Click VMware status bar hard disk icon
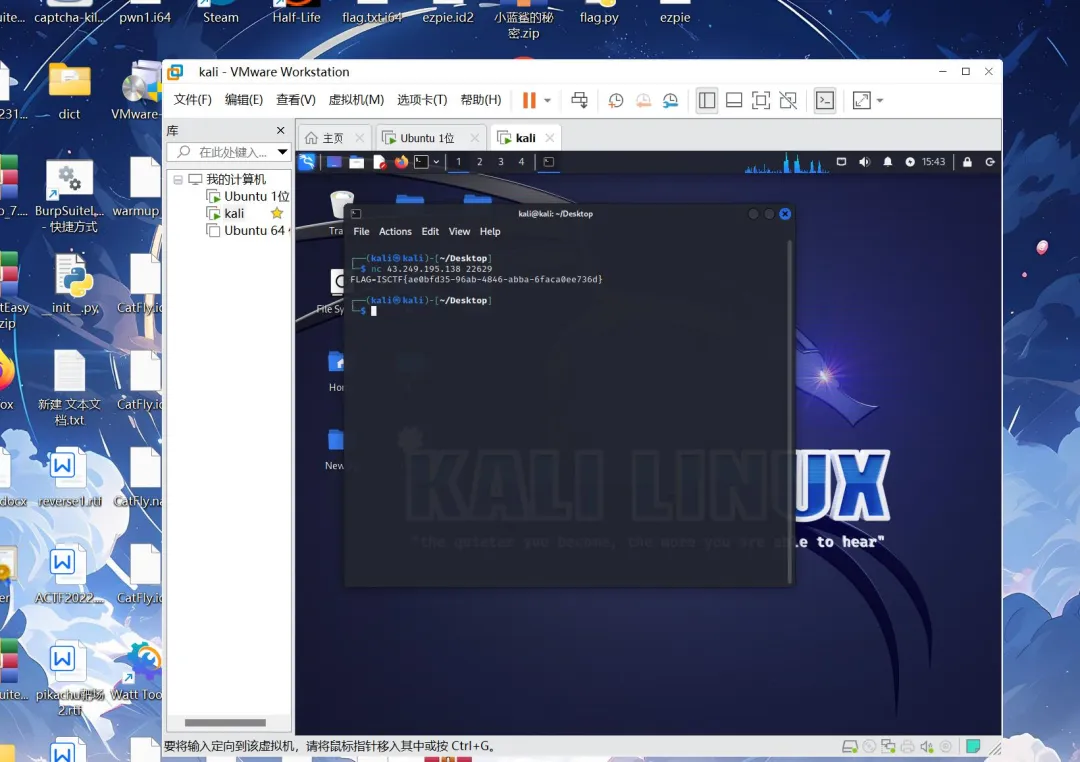Viewport: 1080px width, 762px height. pyautogui.click(x=850, y=747)
